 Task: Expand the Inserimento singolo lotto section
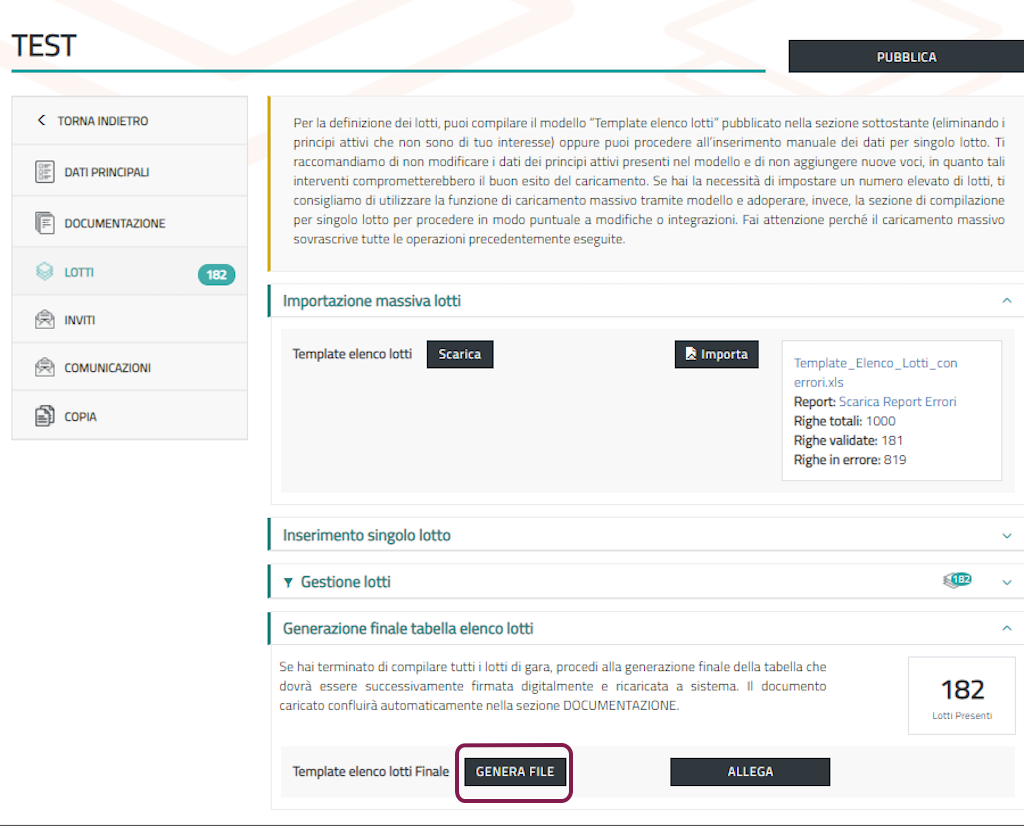click(x=1006, y=535)
